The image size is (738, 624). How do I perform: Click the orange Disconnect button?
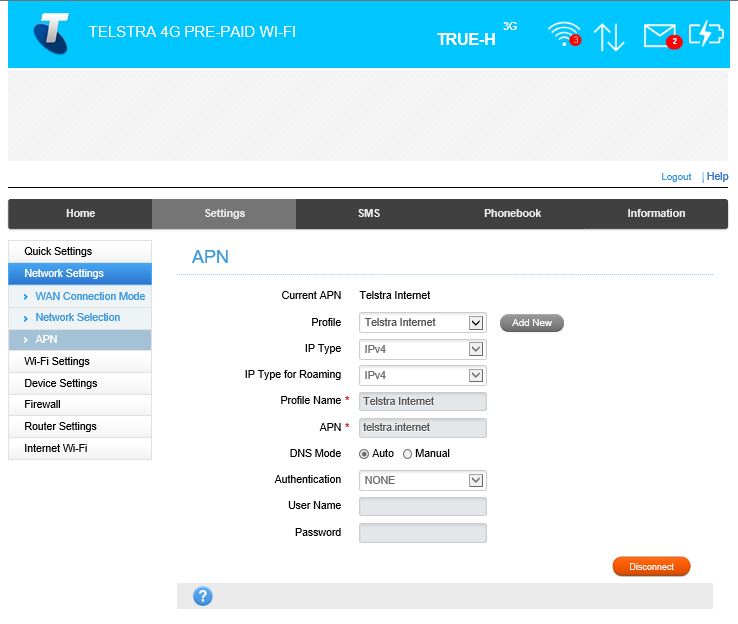651,567
